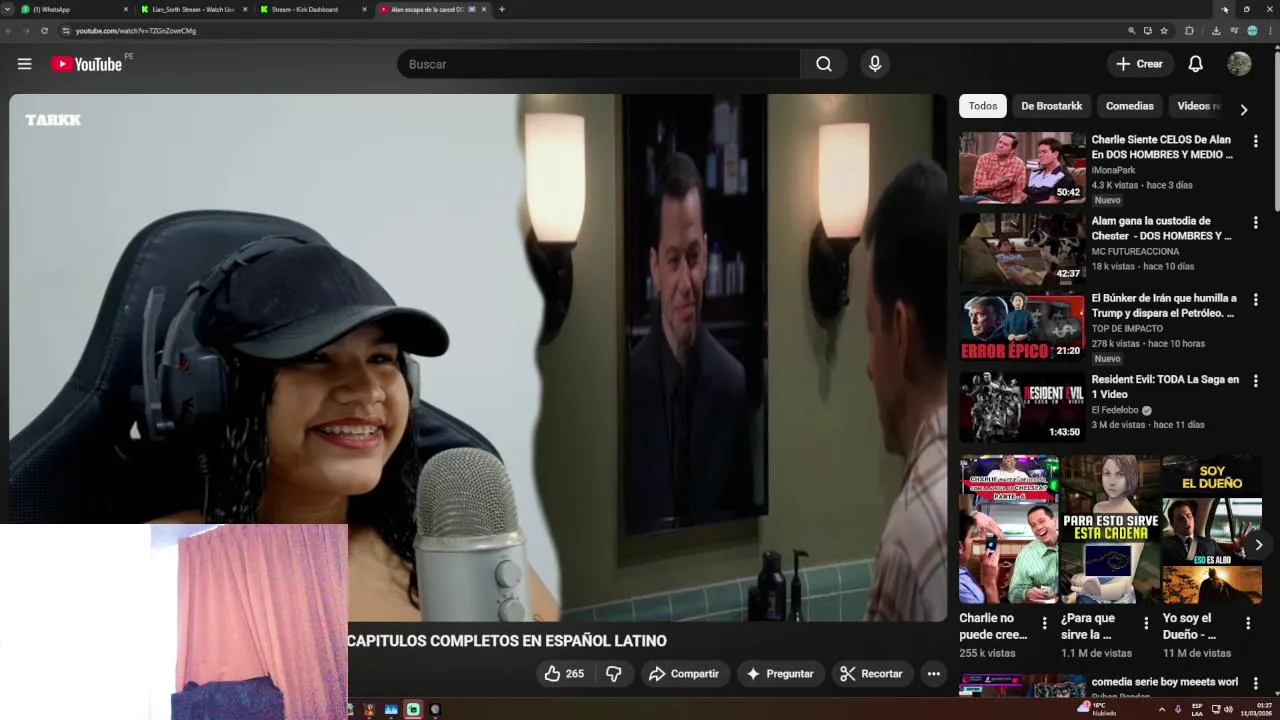Open the YouTube hamburger guide menu

coord(24,64)
